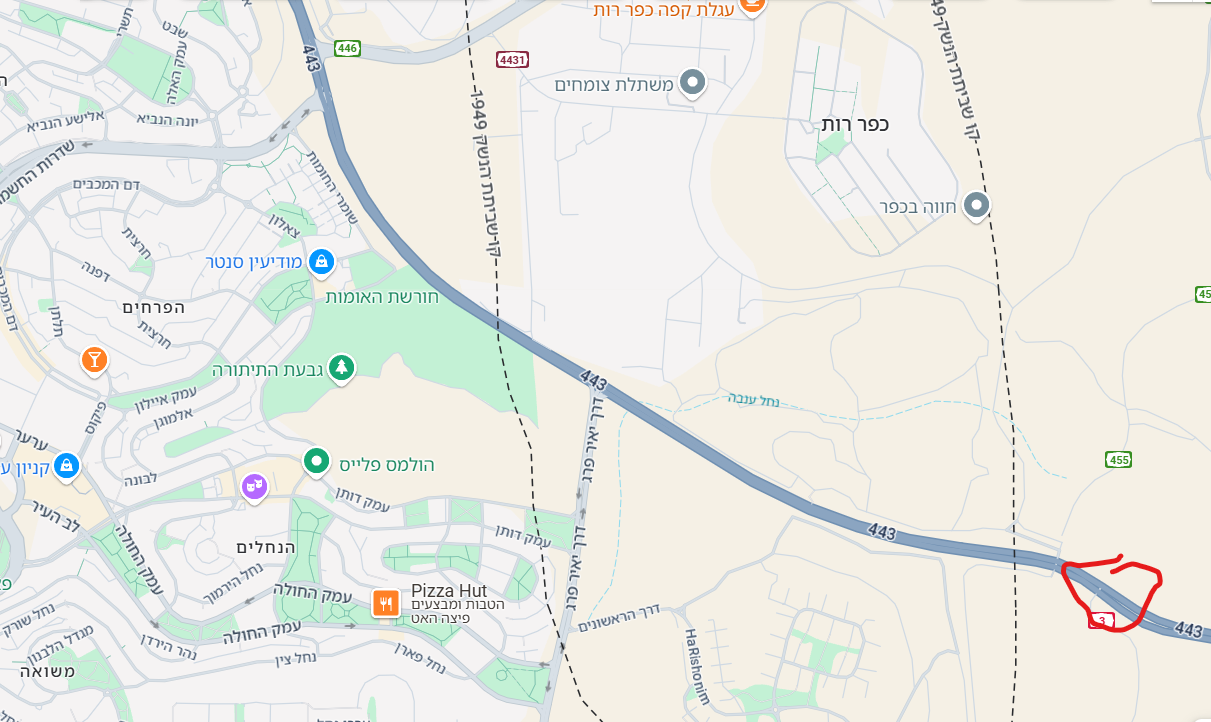Screen dimensions: 1211x722
Task: Click the 4431 road number shield
Action: pyautogui.click(x=512, y=60)
